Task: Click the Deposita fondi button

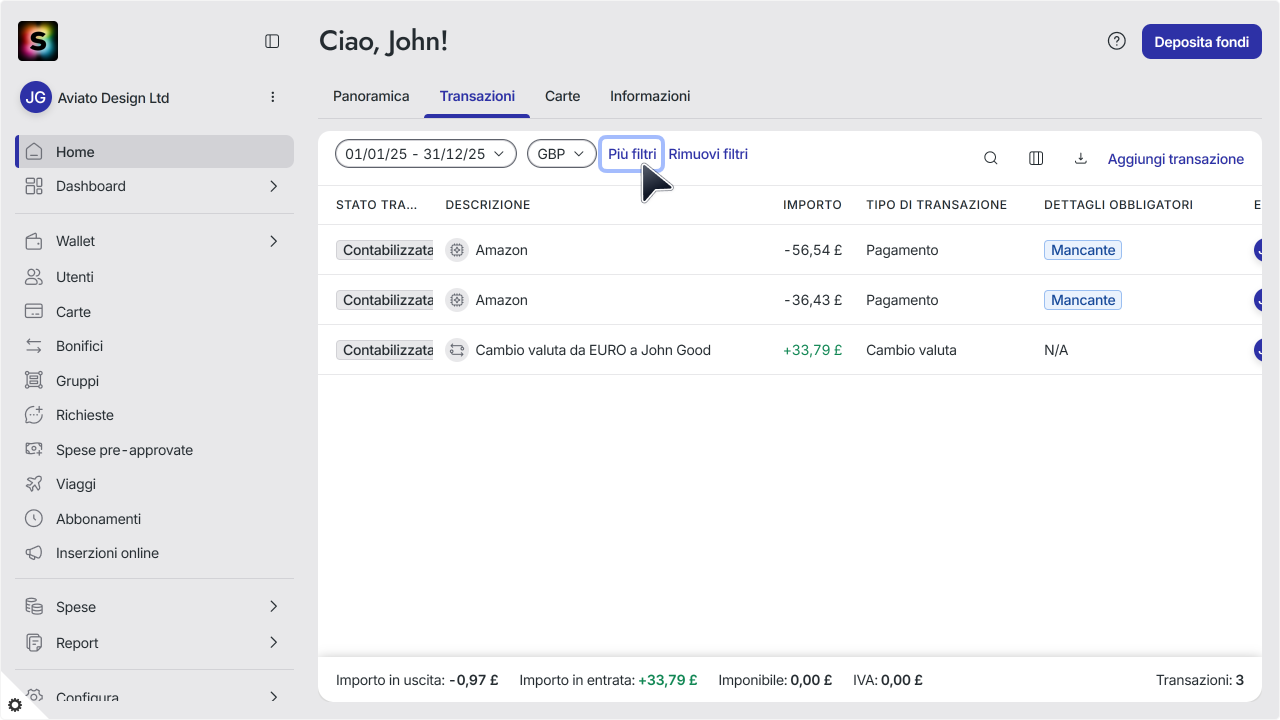Action: click(1202, 42)
